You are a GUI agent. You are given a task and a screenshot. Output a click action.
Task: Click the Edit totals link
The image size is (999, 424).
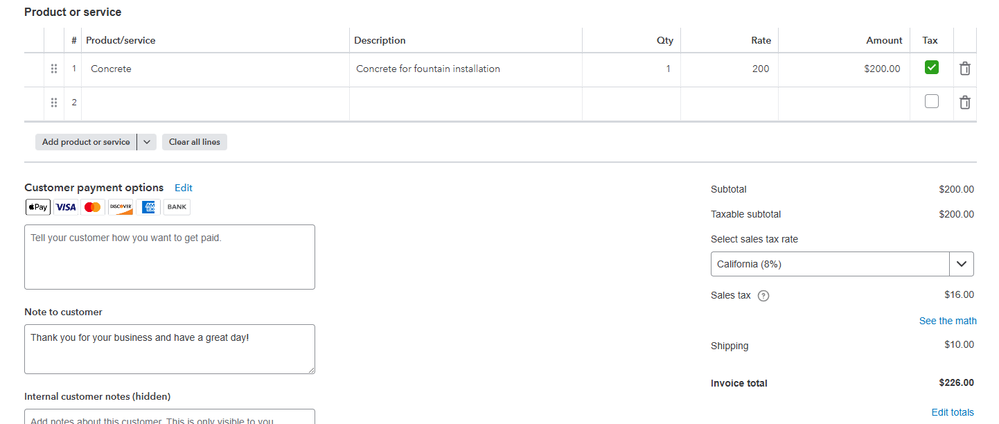952,412
